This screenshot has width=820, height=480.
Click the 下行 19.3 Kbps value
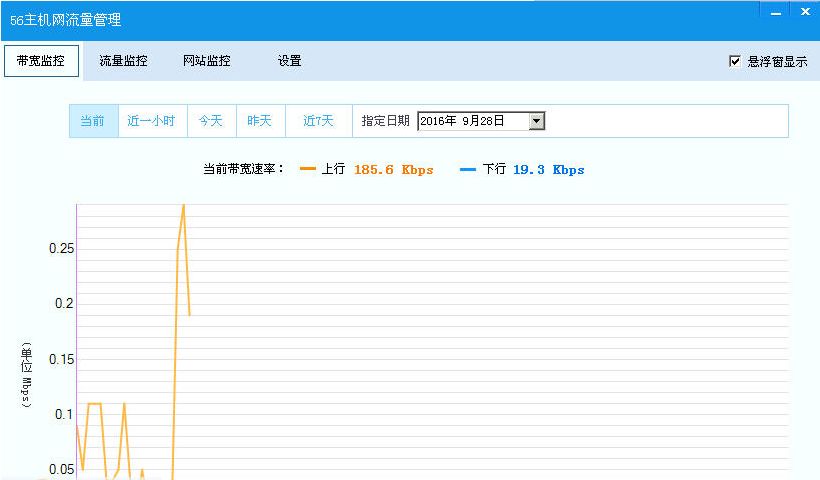point(549,169)
